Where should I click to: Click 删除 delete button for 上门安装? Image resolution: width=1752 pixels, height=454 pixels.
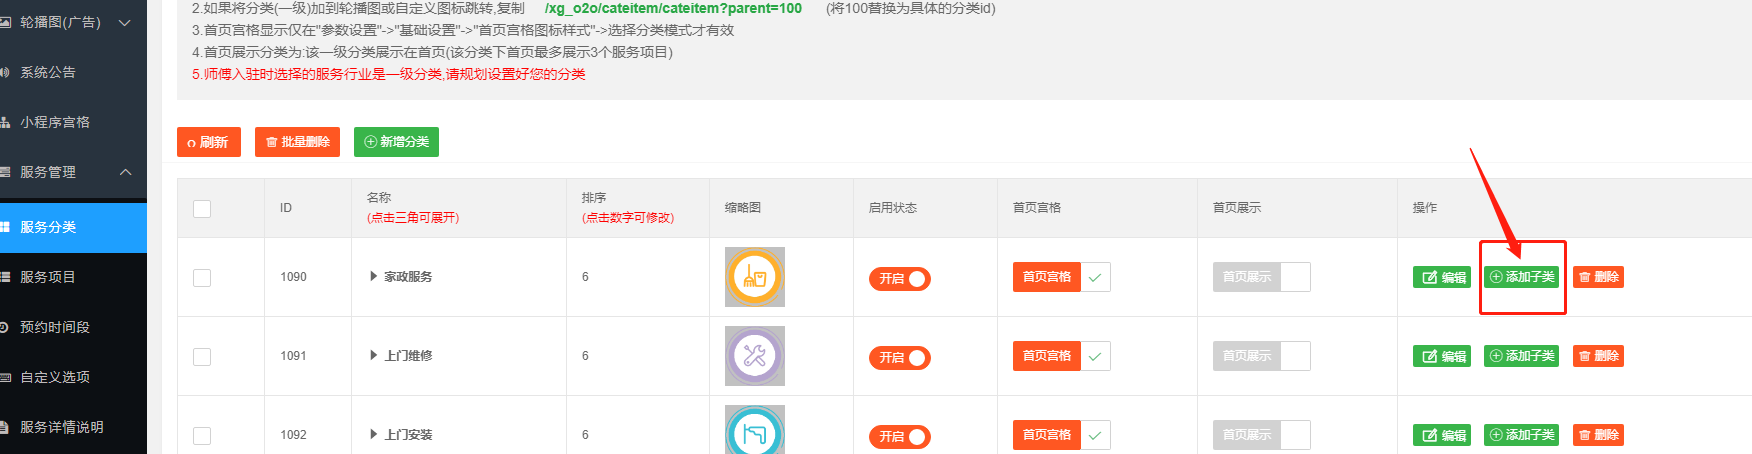[x=1598, y=435]
